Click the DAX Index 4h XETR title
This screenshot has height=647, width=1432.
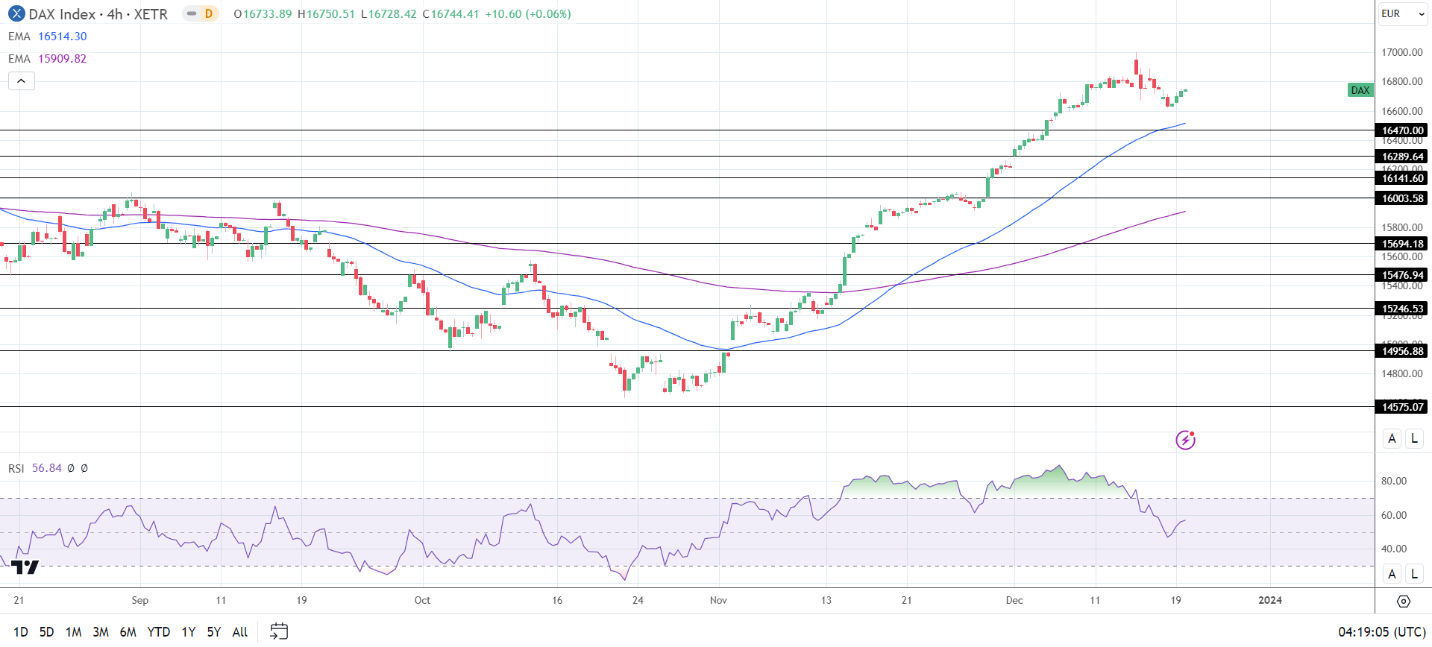click(x=100, y=14)
